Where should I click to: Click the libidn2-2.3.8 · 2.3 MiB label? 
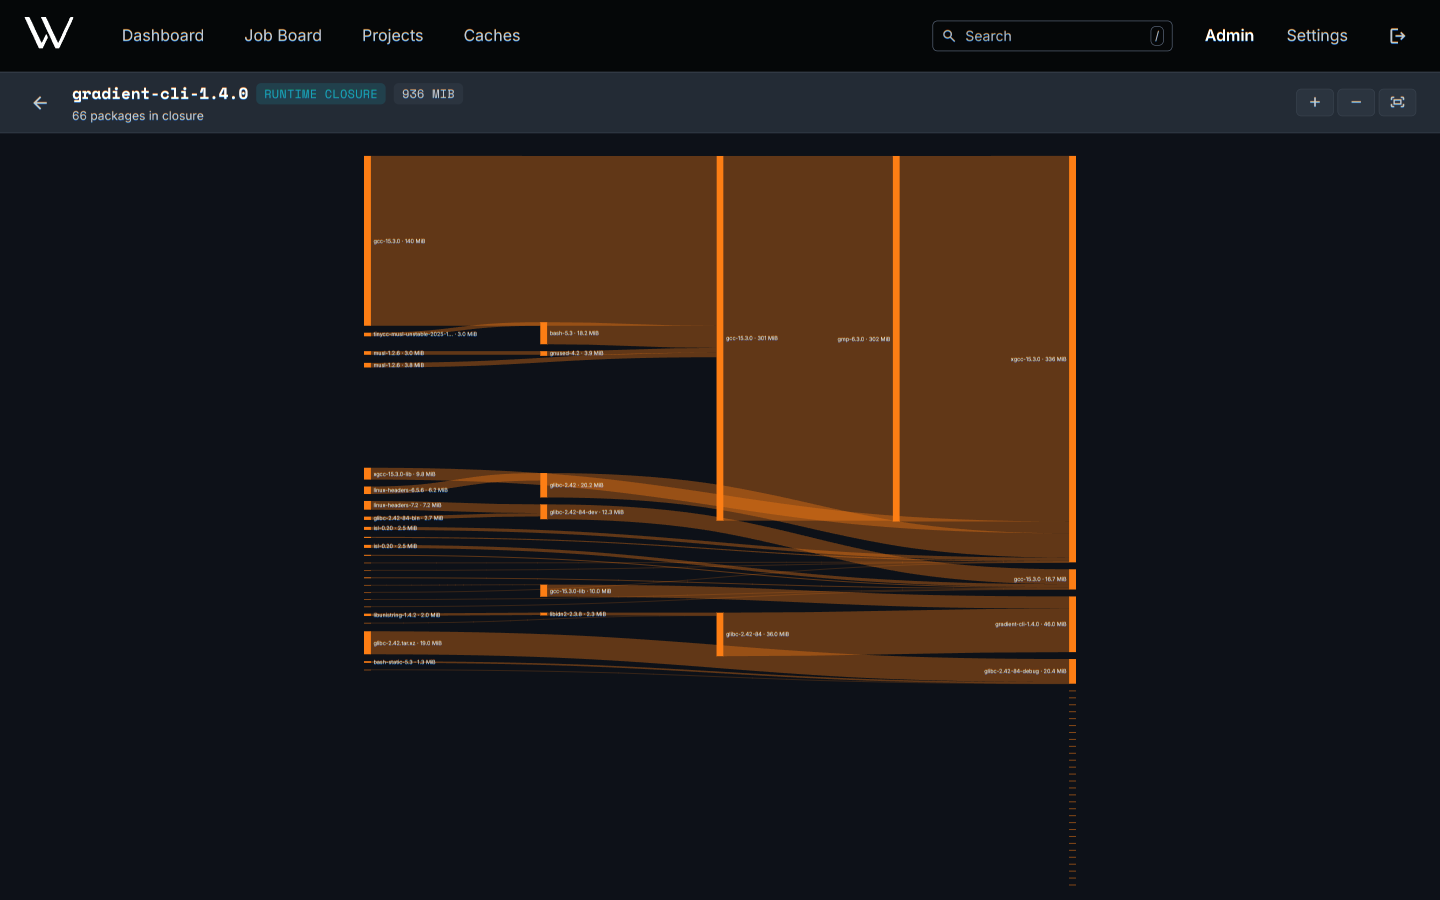pyautogui.click(x=578, y=614)
